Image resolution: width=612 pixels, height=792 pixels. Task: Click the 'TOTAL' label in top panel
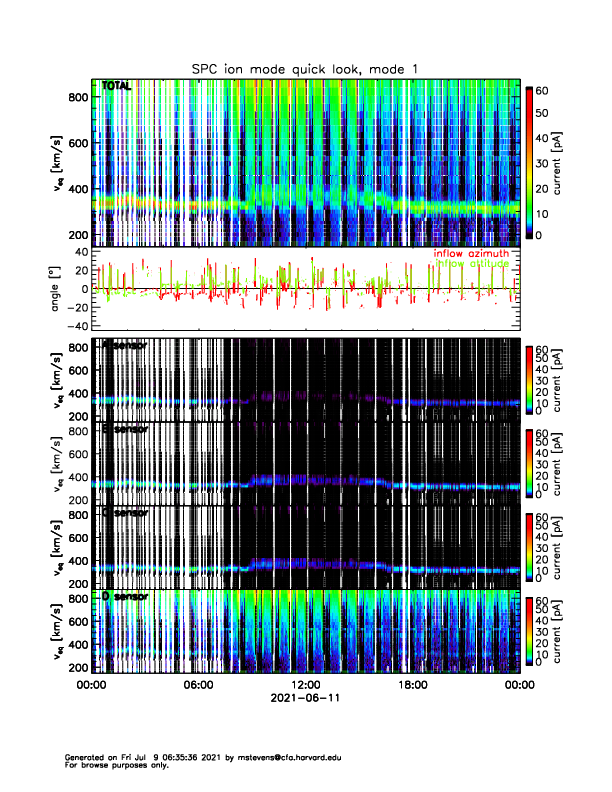pyautogui.click(x=116, y=88)
